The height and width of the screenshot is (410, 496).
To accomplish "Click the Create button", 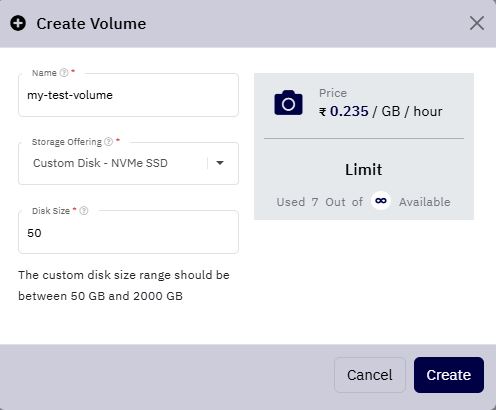I will 449,375.
